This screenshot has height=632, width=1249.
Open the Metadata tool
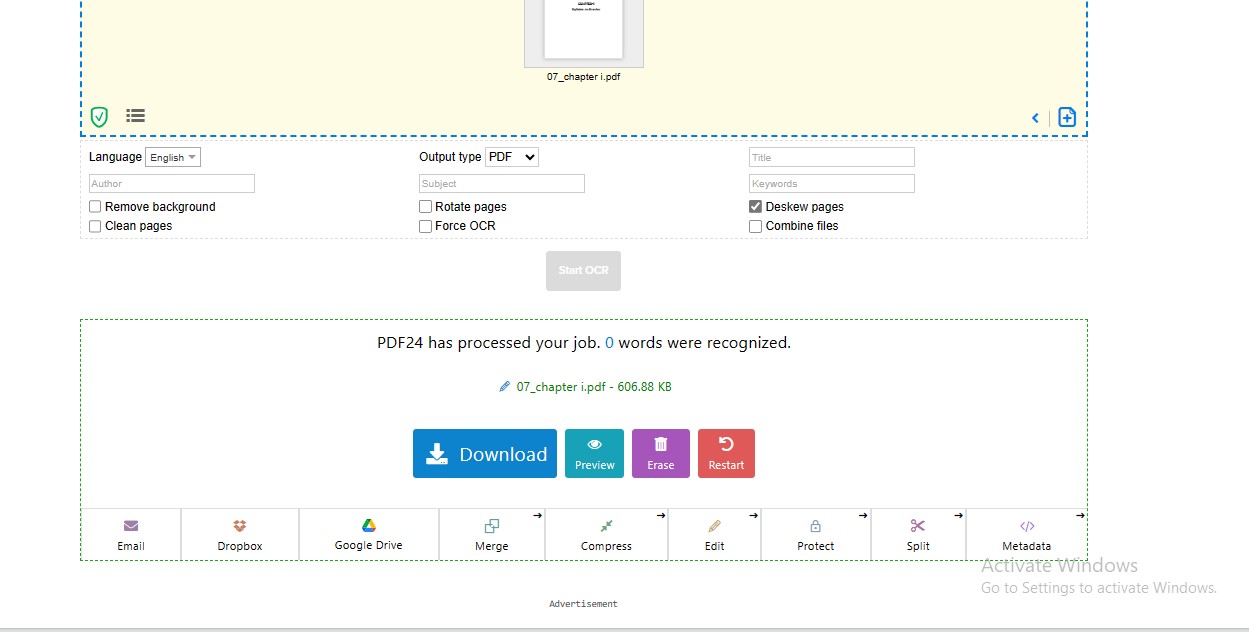click(1026, 535)
